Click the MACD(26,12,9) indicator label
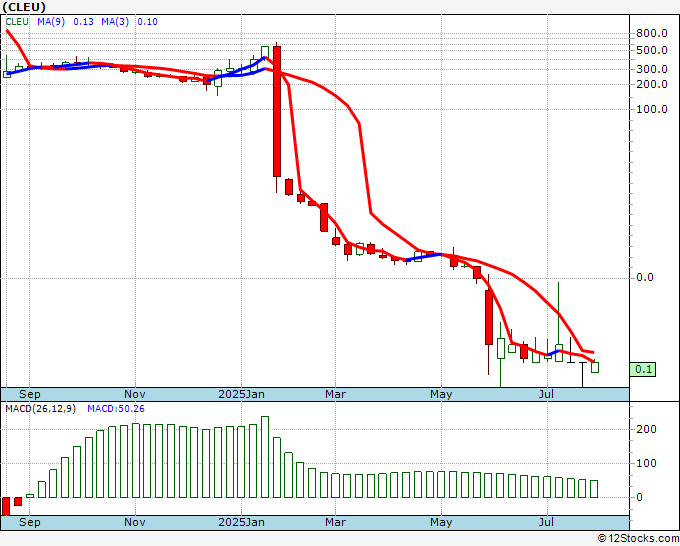This screenshot has height=546, width=680. click(40, 409)
